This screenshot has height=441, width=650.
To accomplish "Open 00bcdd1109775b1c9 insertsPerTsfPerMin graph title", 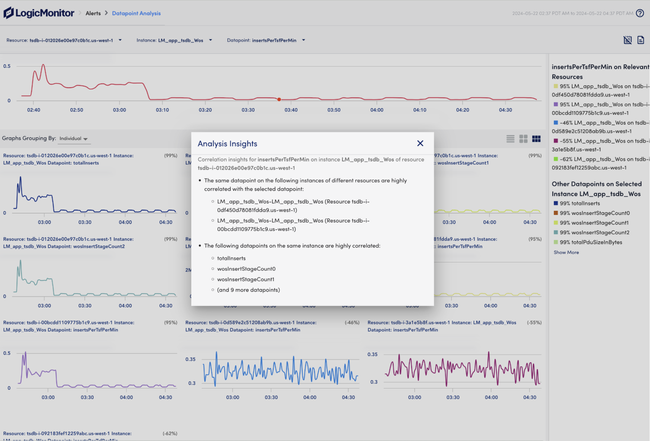I will click(68, 326).
